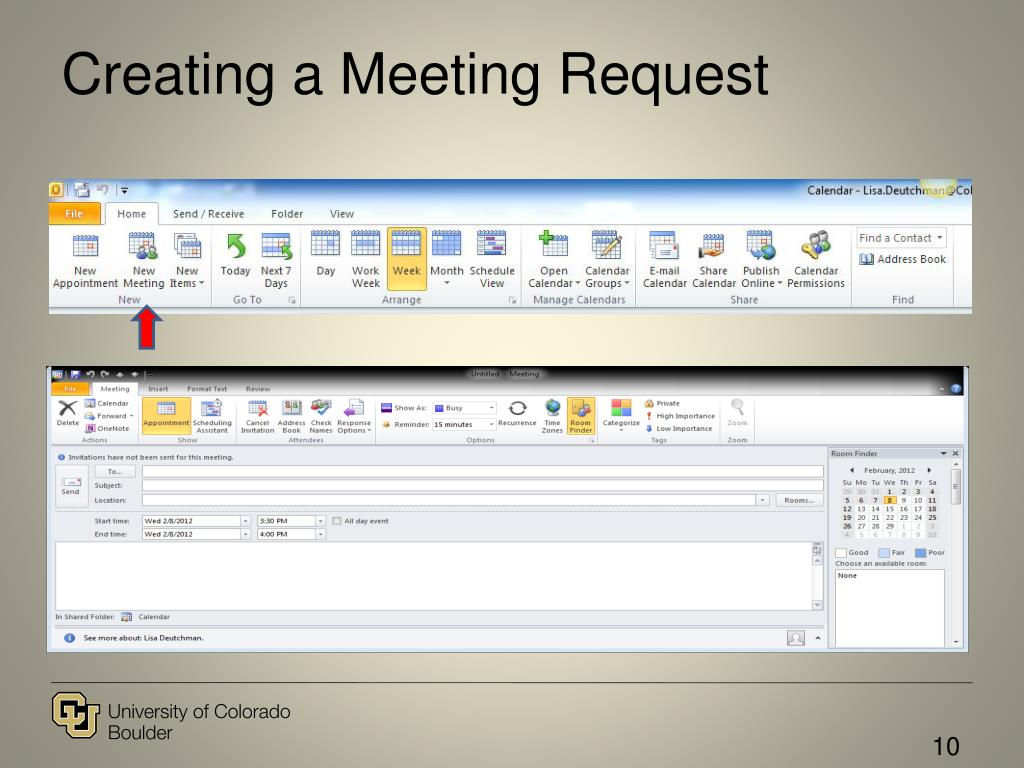Open Calendar Permissions
The image size is (1024, 768).
pos(816,259)
